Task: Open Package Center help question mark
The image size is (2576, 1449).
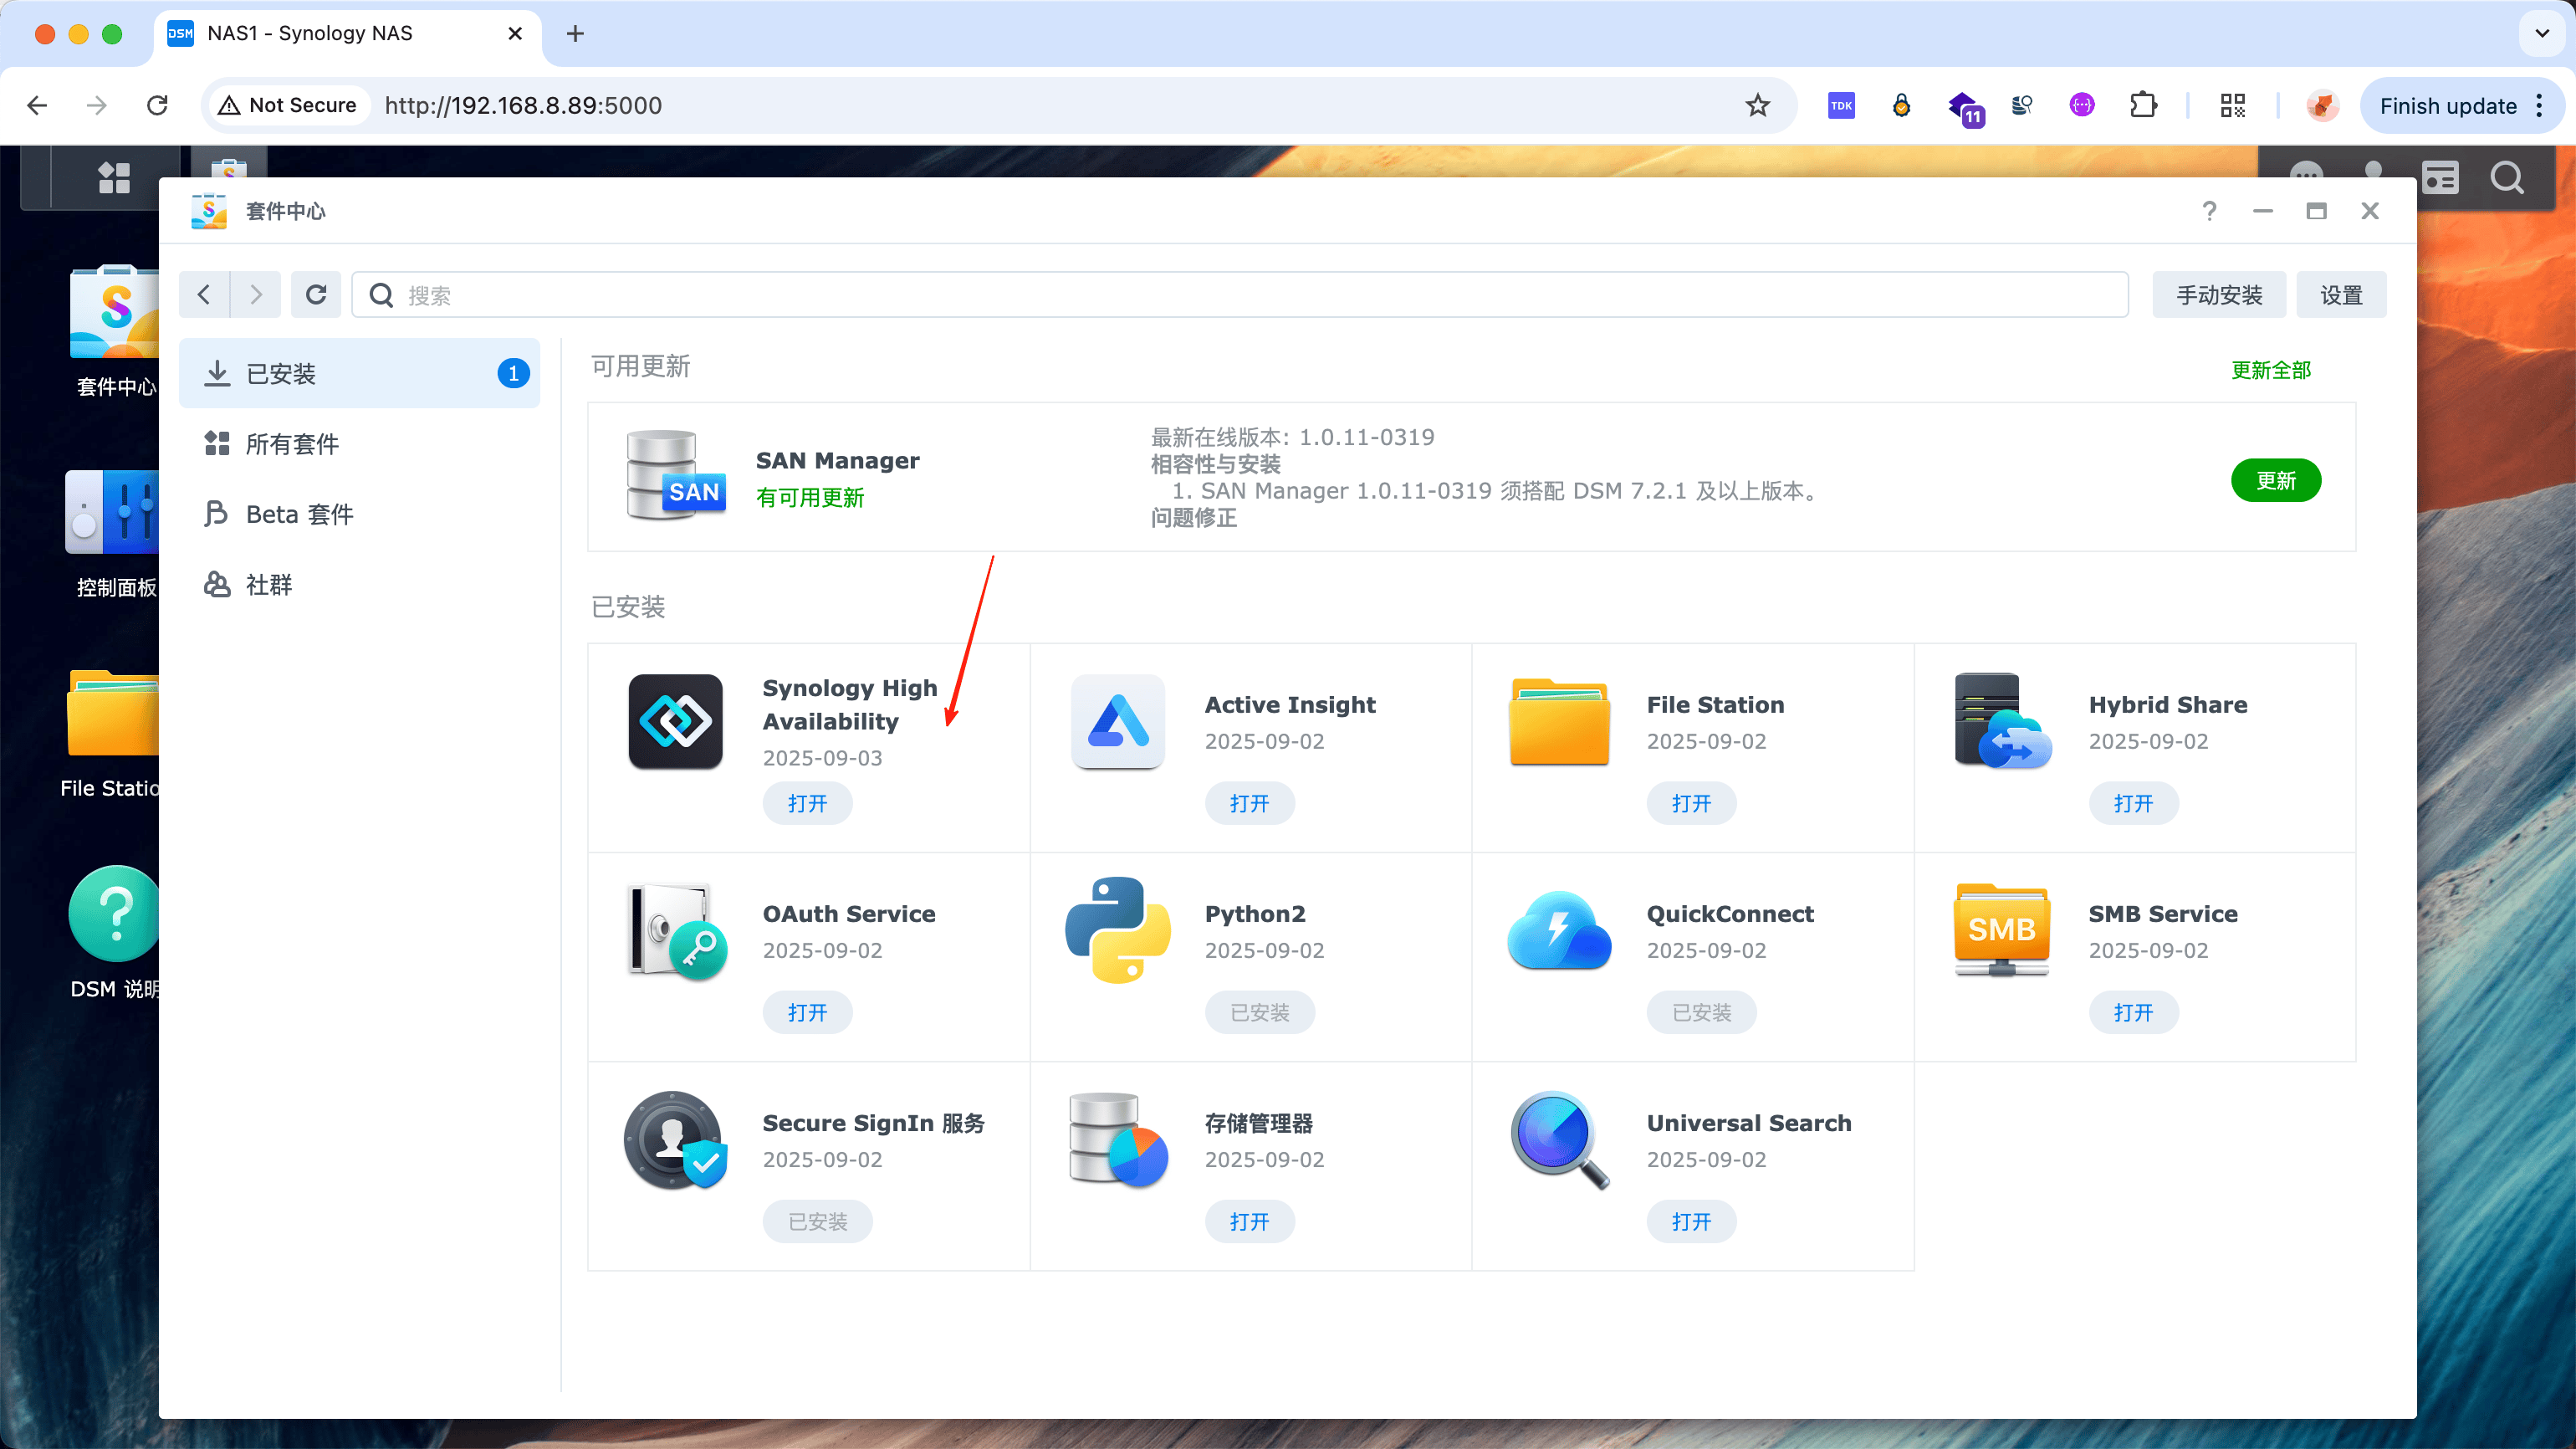Action: (2209, 211)
